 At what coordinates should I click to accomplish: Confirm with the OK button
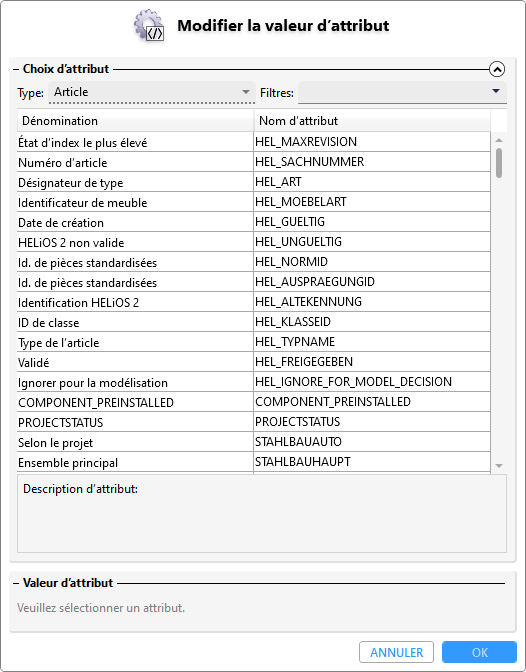point(479,652)
